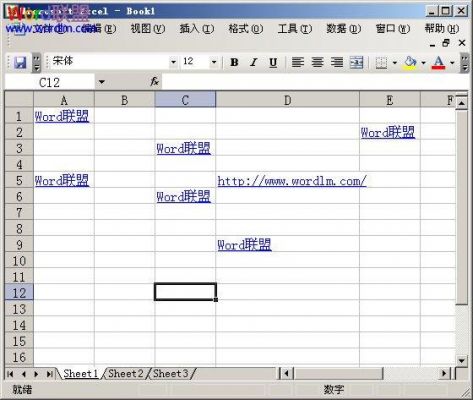Expand the font name list showing 宋体
473x400 pixels.
(x=173, y=62)
